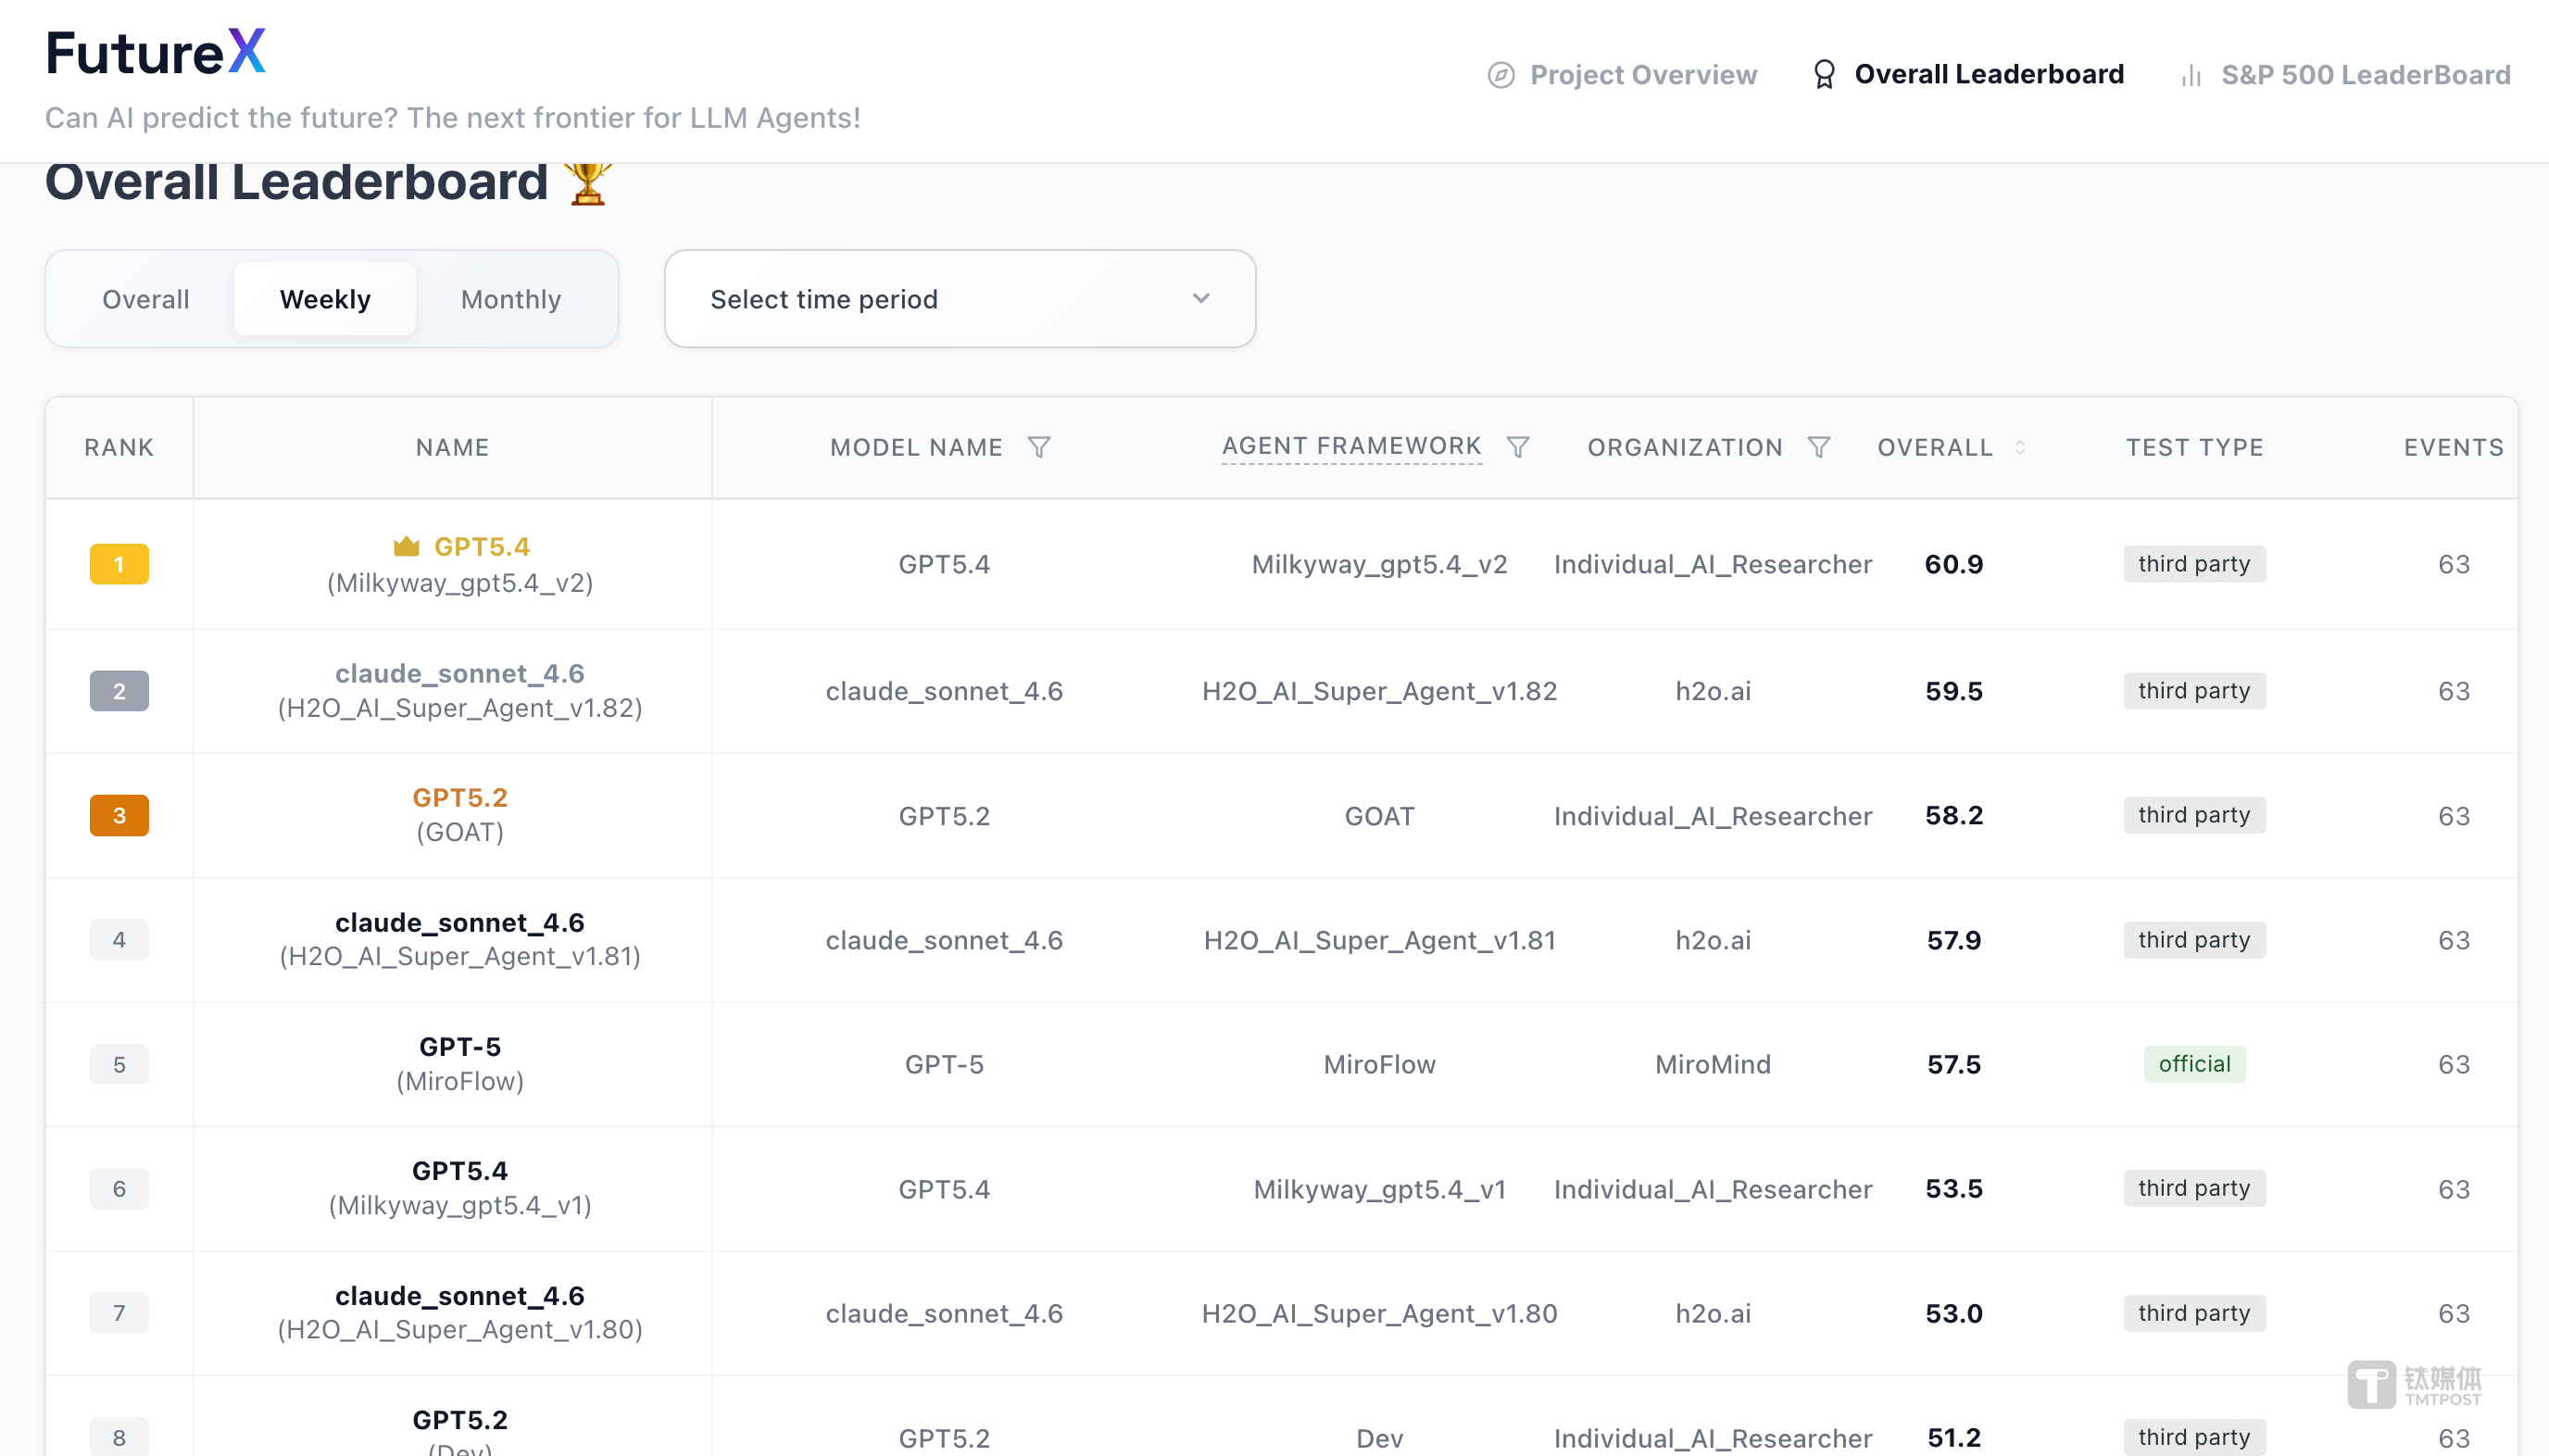Click the S&P 500 bar chart icon
This screenshot has height=1456, width=2549.
[2190, 75]
